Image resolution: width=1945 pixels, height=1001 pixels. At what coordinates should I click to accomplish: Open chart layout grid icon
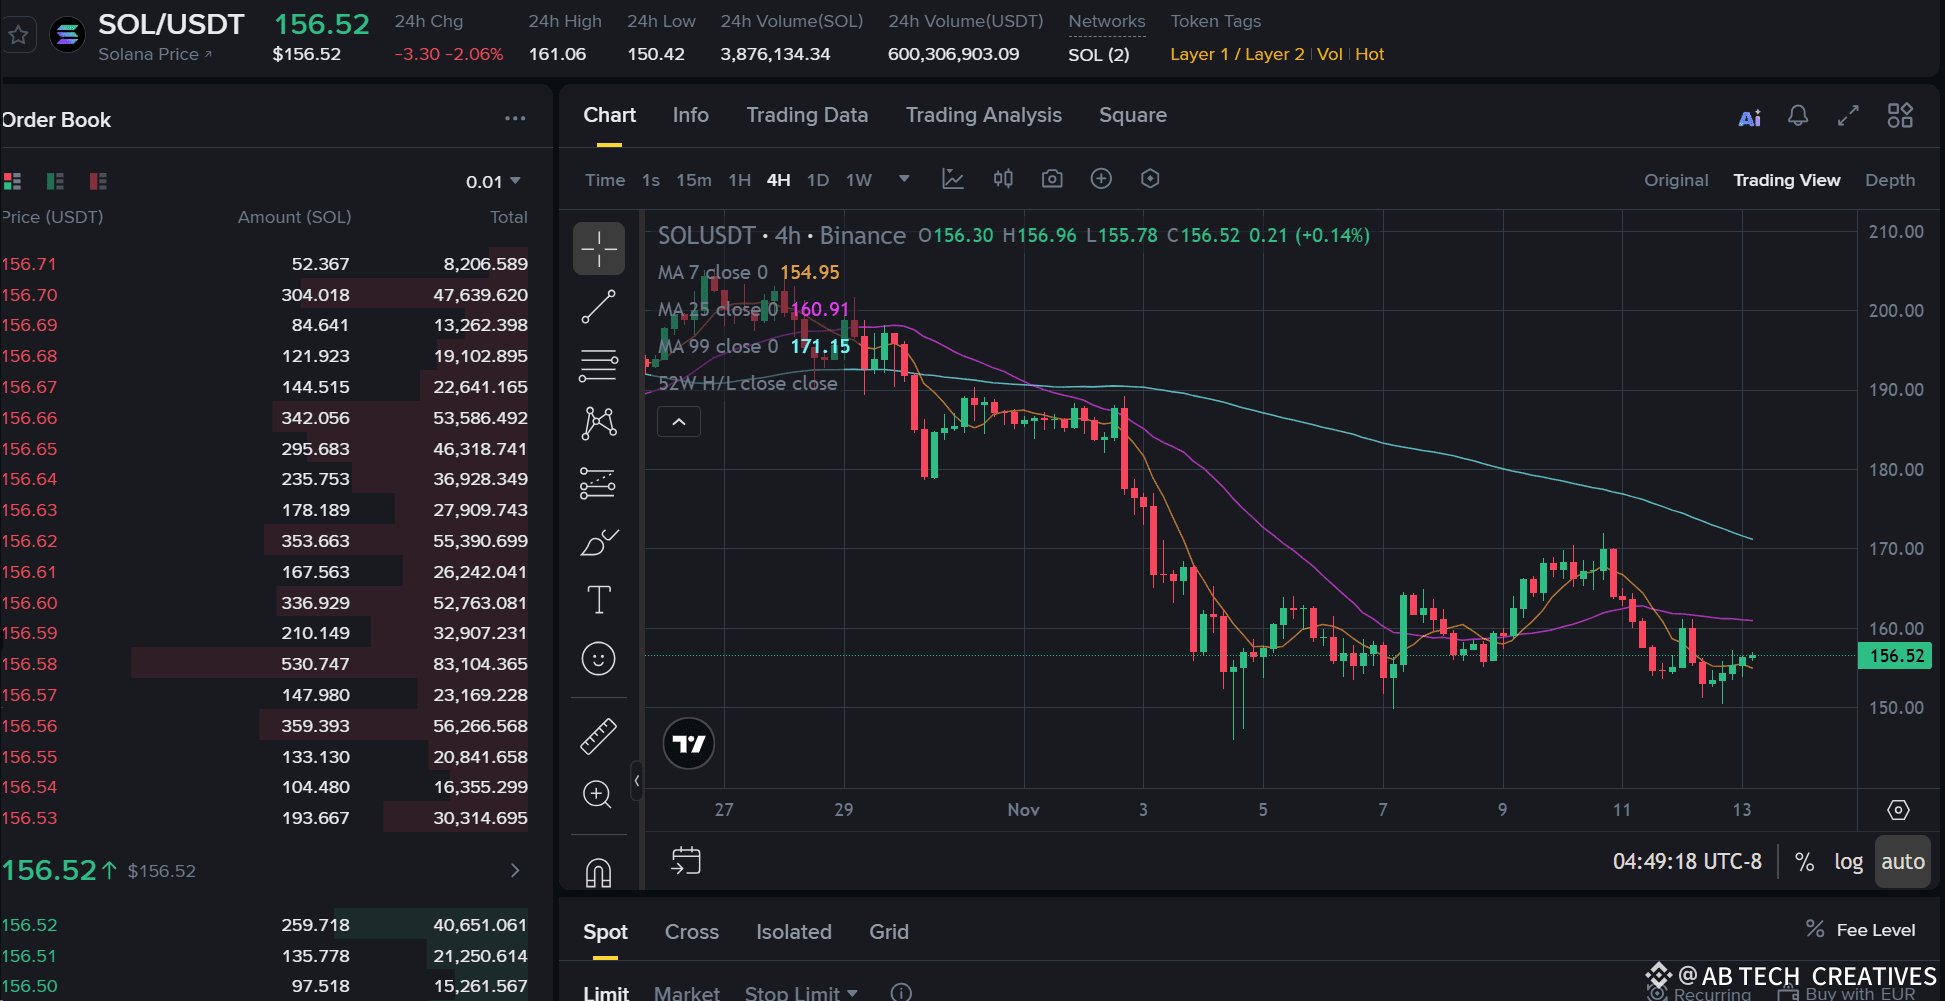click(1900, 116)
